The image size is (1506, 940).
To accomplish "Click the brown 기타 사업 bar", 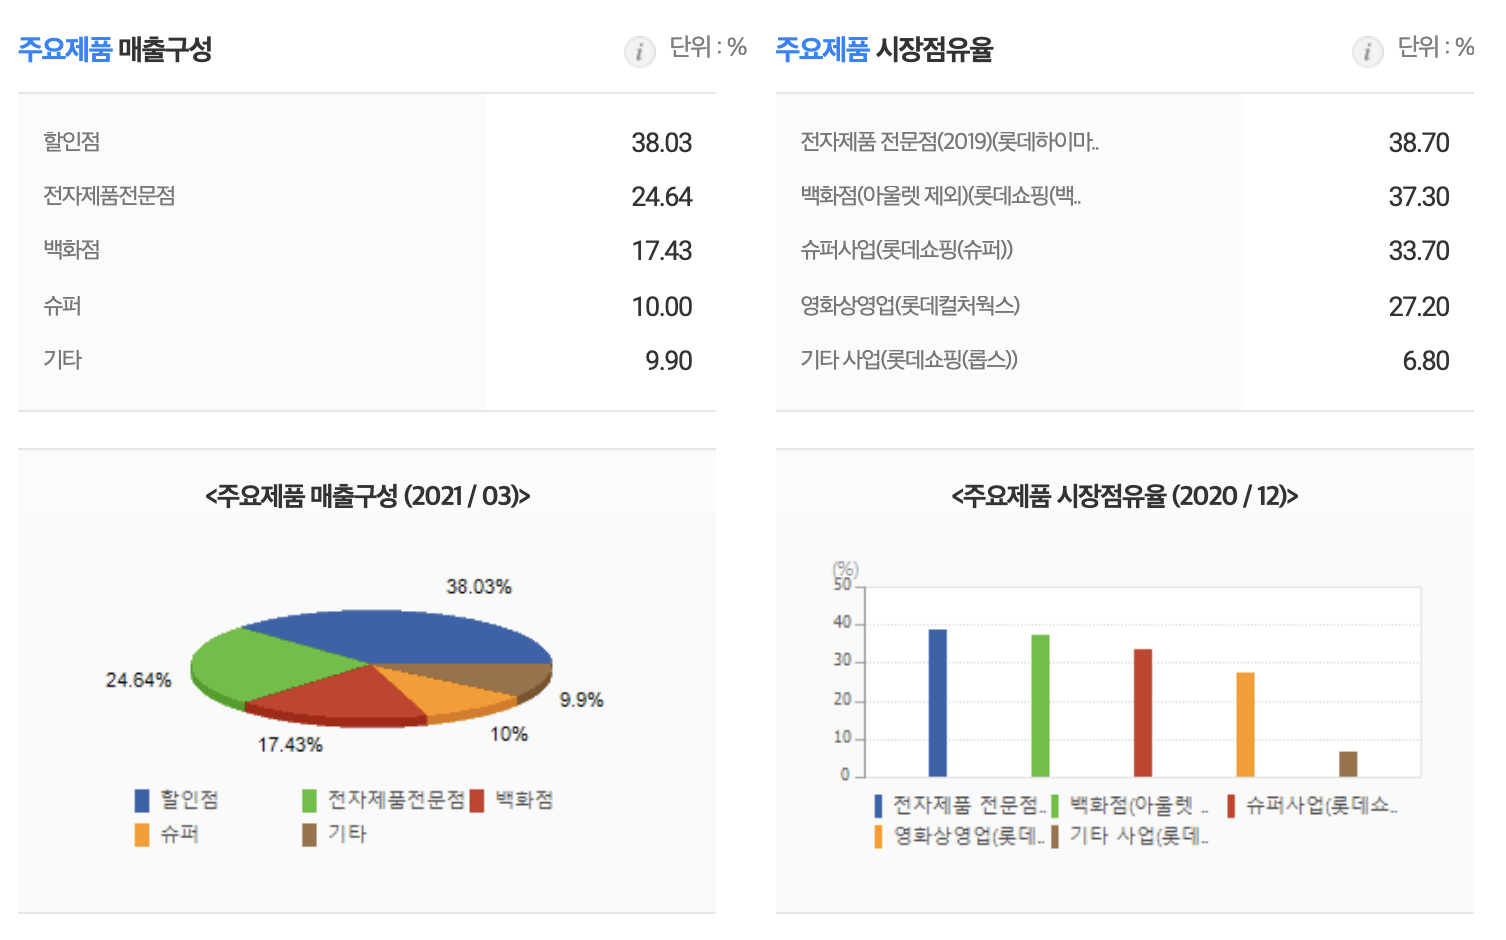I will [1348, 764].
